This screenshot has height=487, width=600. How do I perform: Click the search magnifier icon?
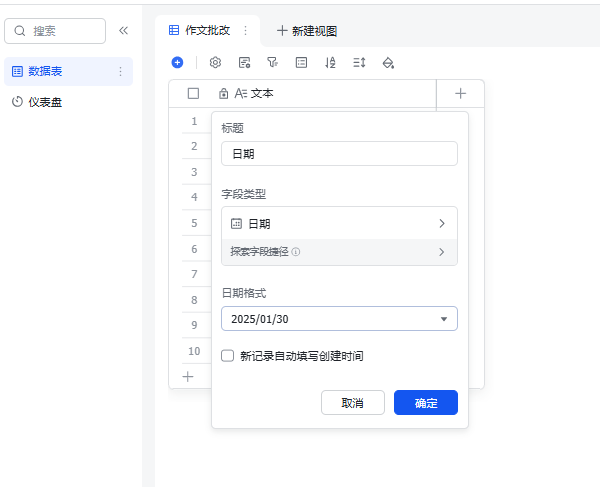click(20, 31)
